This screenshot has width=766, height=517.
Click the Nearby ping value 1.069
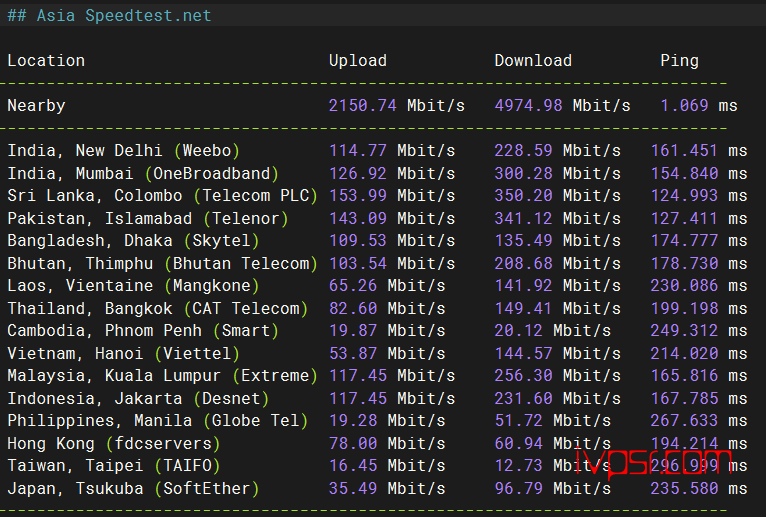(x=684, y=106)
